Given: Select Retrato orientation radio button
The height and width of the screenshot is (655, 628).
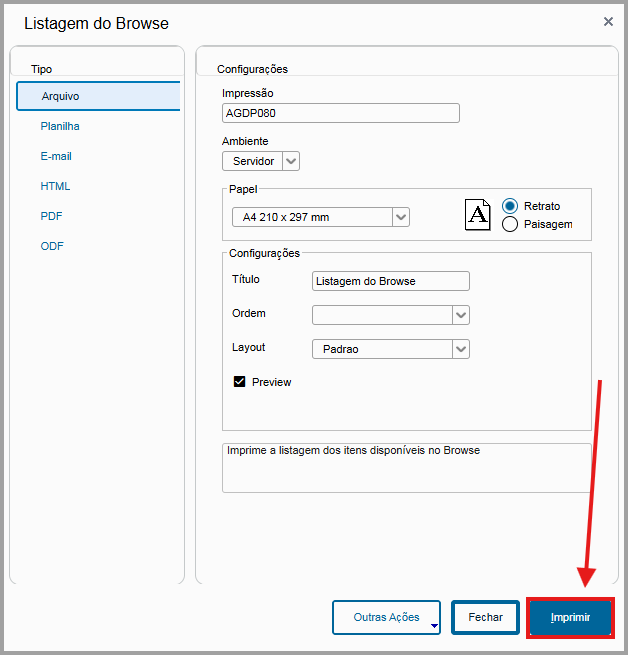Looking at the screenshot, I should coord(510,206).
